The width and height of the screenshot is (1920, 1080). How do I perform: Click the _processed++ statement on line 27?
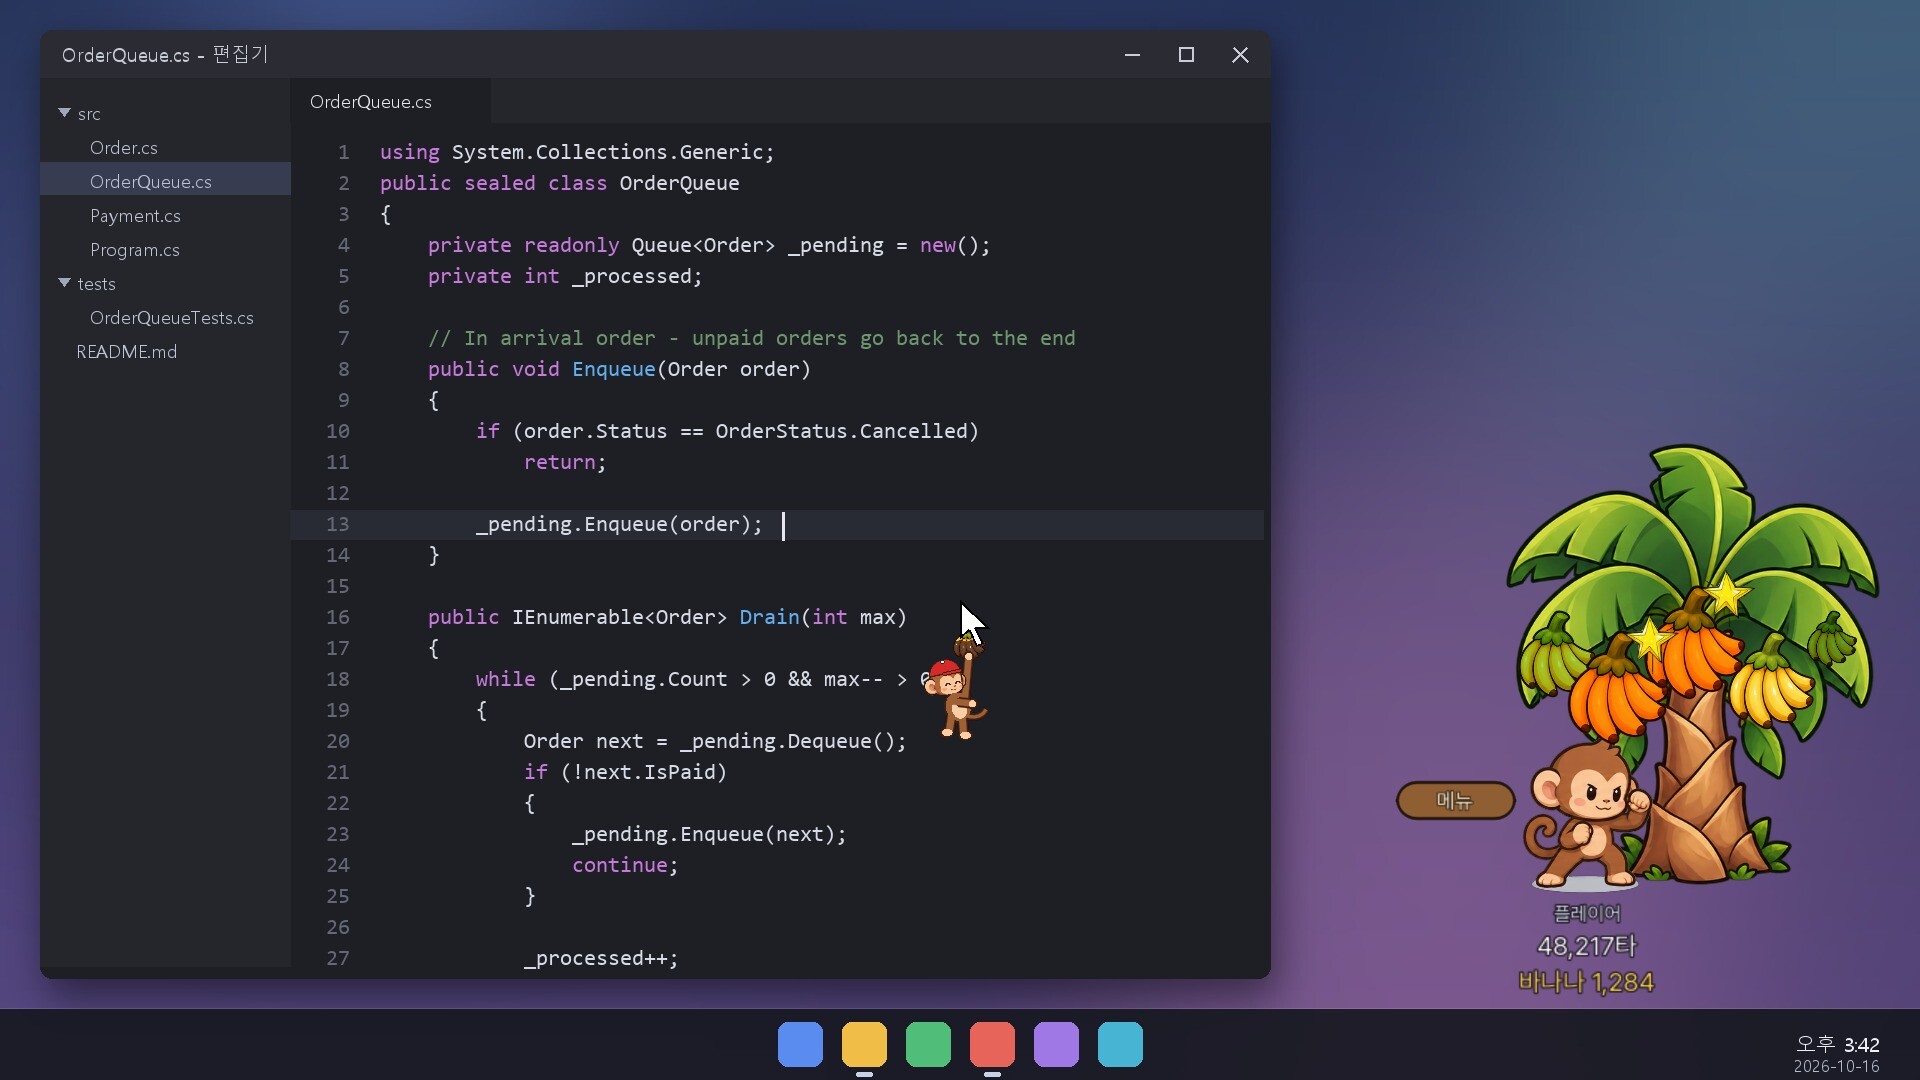(601, 958)
